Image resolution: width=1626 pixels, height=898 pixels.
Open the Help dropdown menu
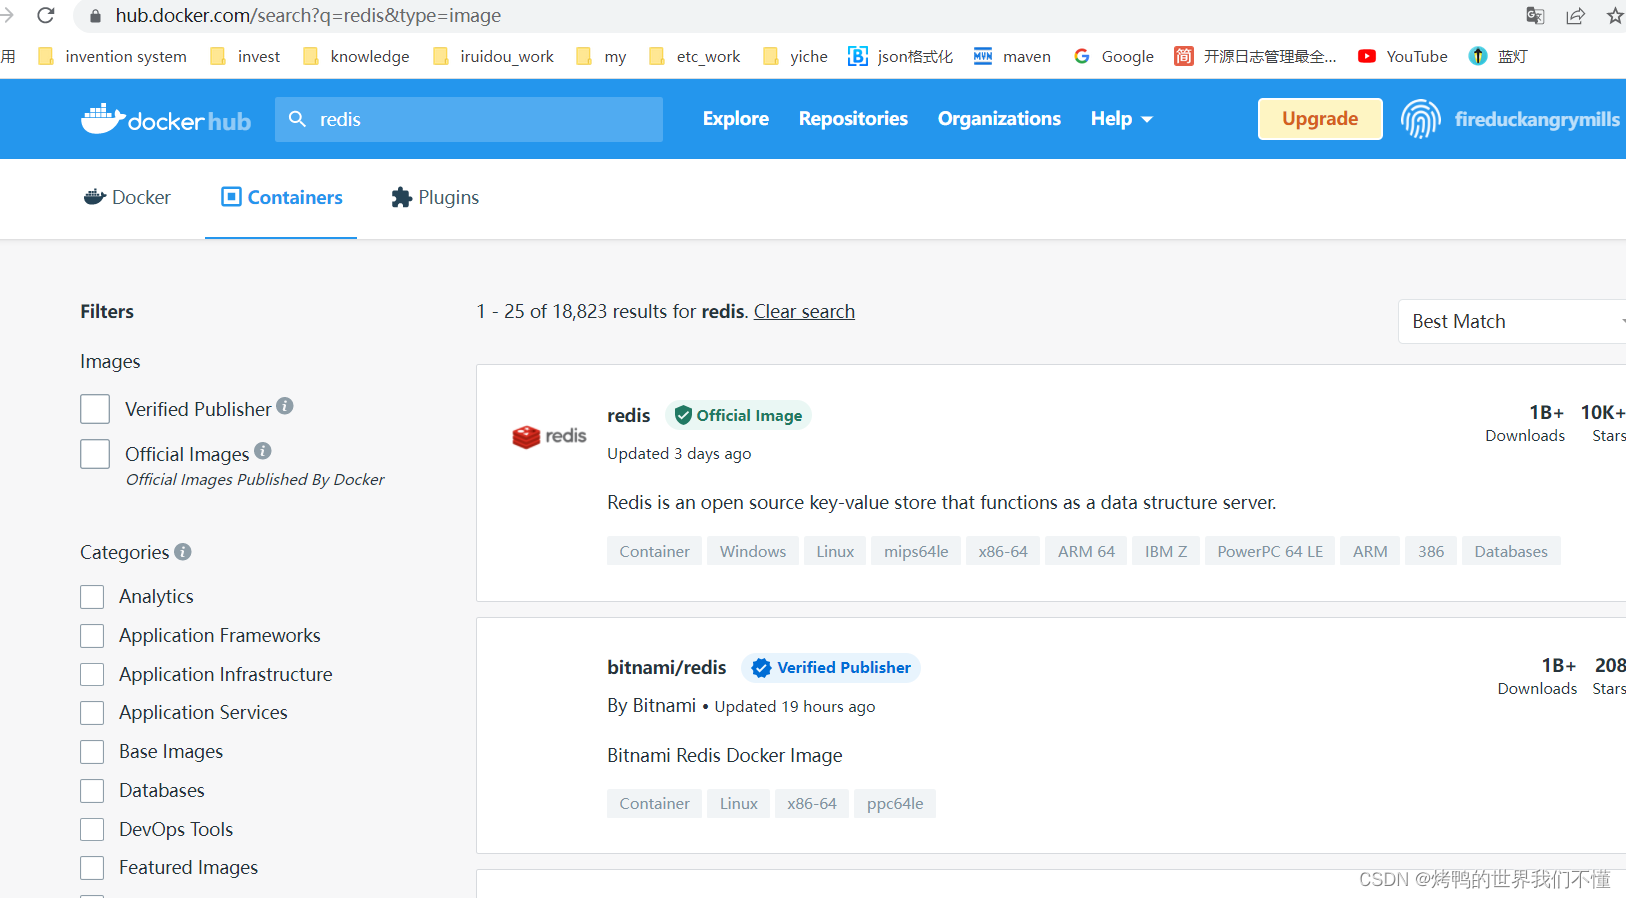click(1121, 119)
